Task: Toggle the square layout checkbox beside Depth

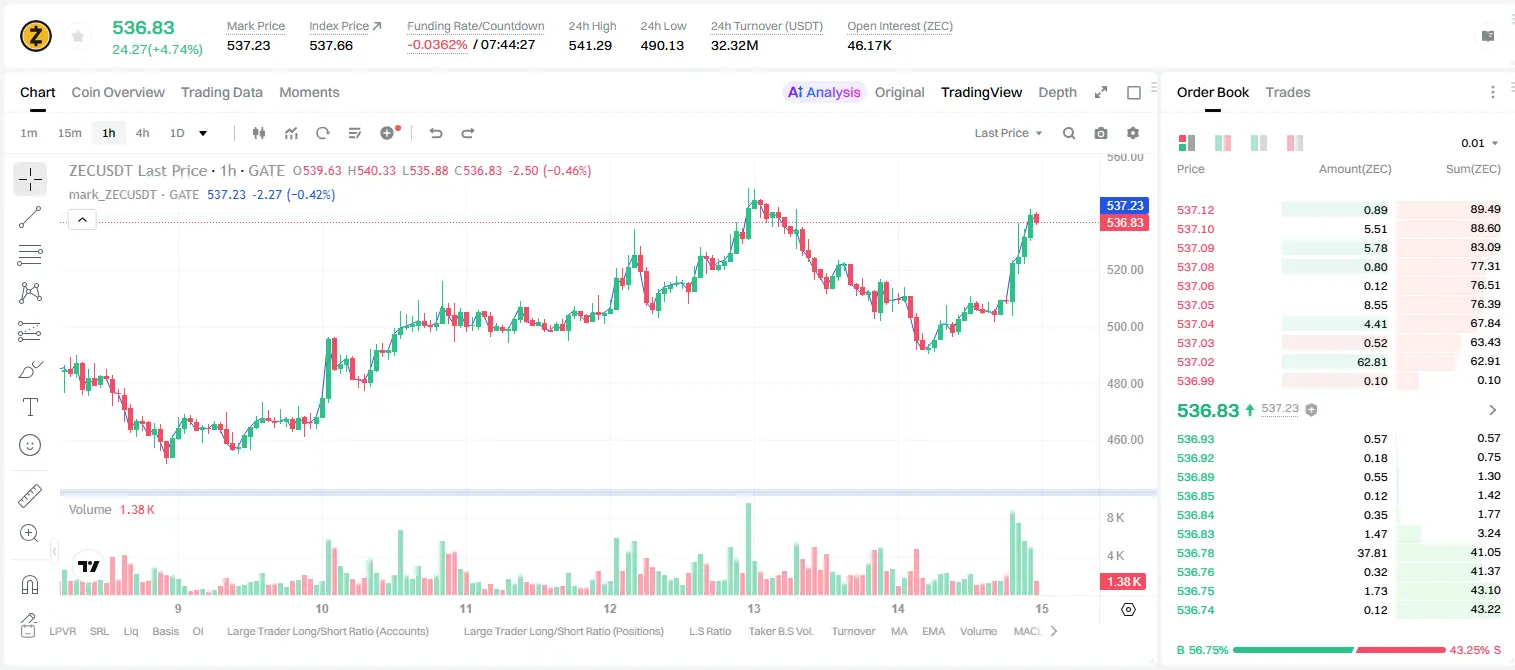Action: pos(1134,92)
